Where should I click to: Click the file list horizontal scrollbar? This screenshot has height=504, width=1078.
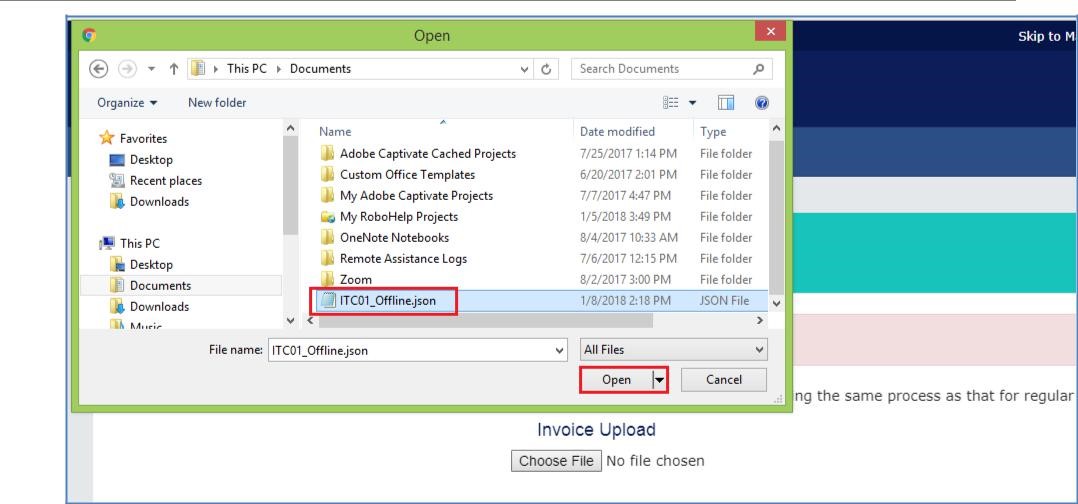tap(485, 320)
